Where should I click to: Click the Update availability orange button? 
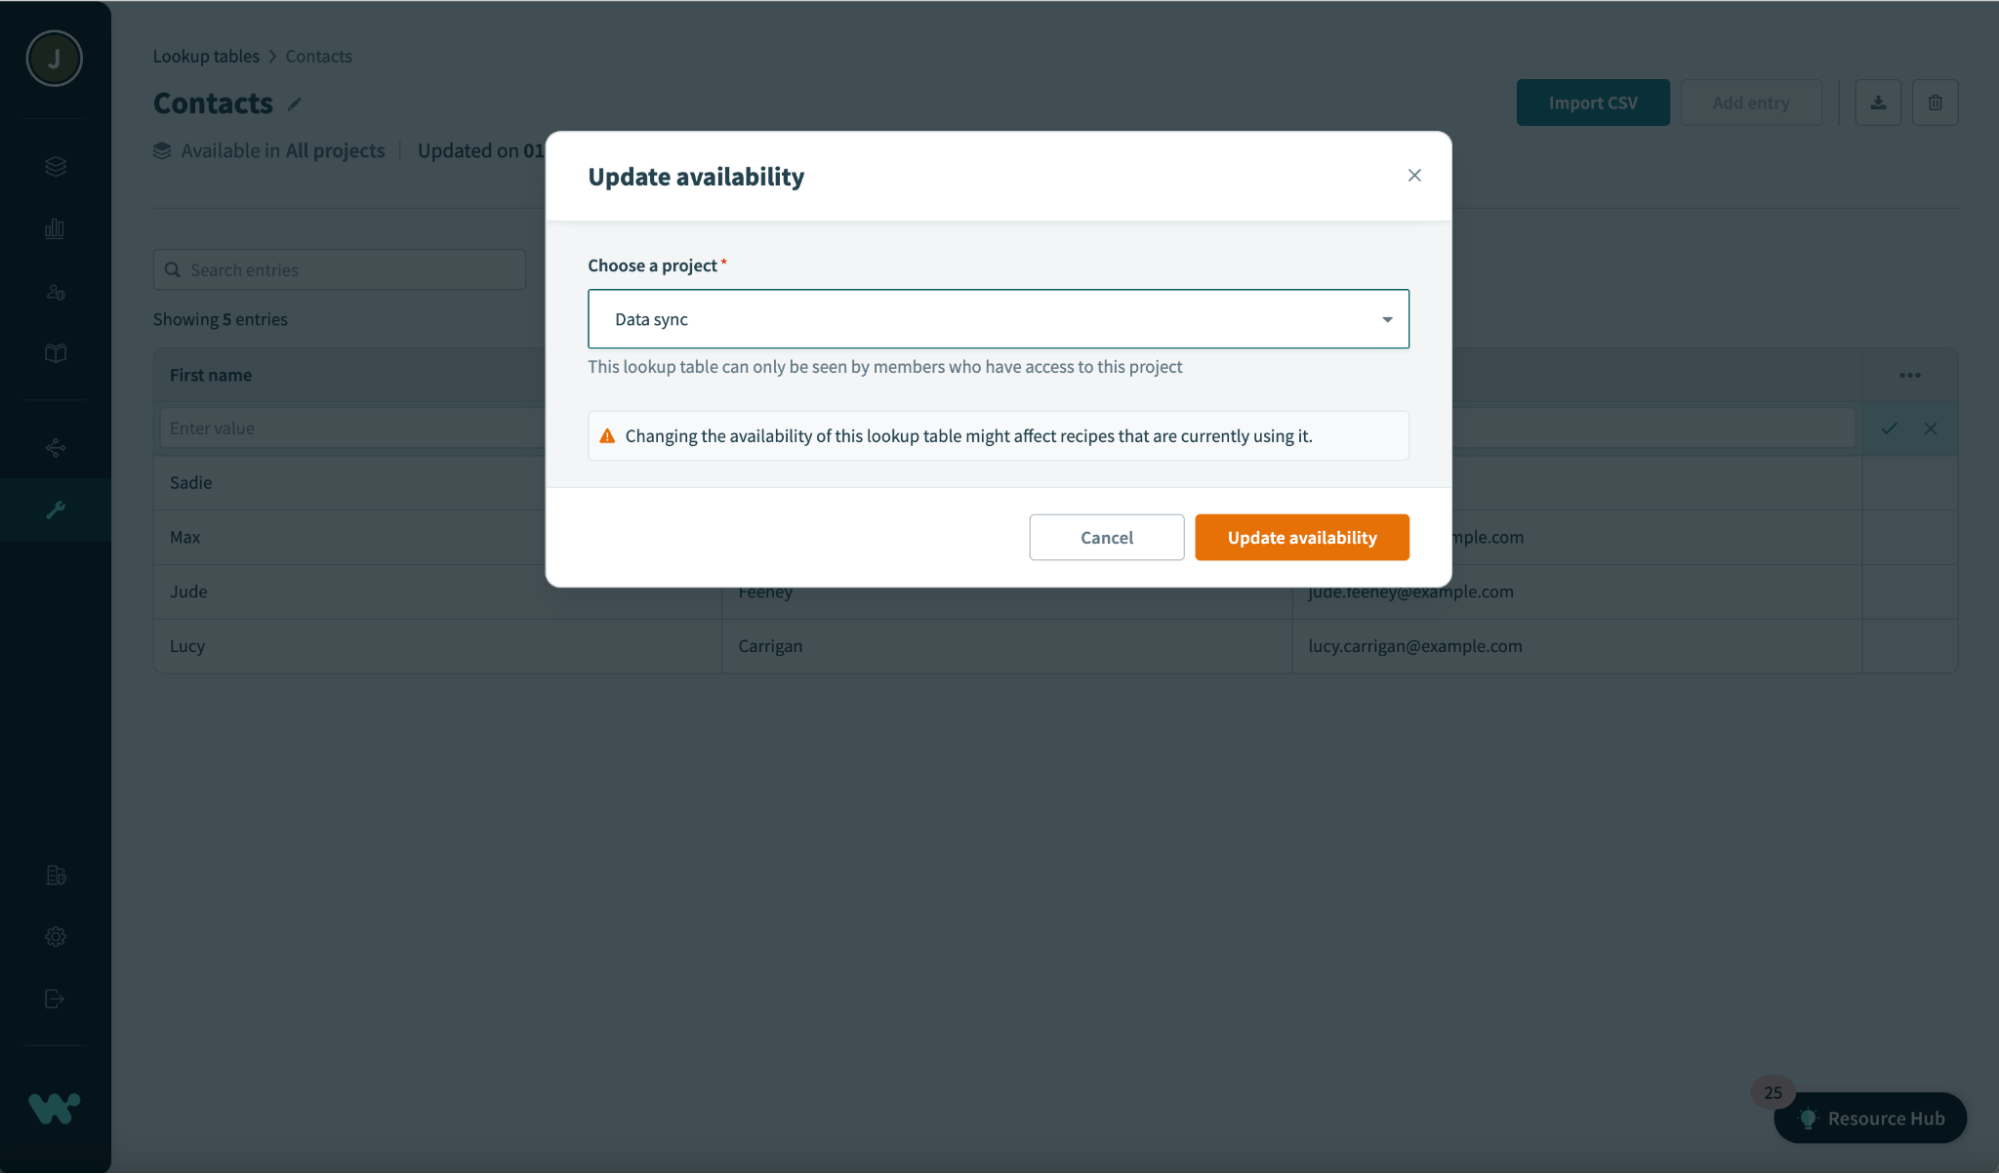point(1302,537)
